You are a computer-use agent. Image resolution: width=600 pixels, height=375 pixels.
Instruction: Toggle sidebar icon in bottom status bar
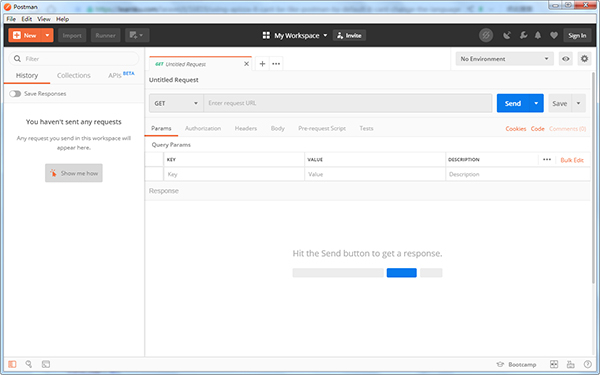[12, 364]
